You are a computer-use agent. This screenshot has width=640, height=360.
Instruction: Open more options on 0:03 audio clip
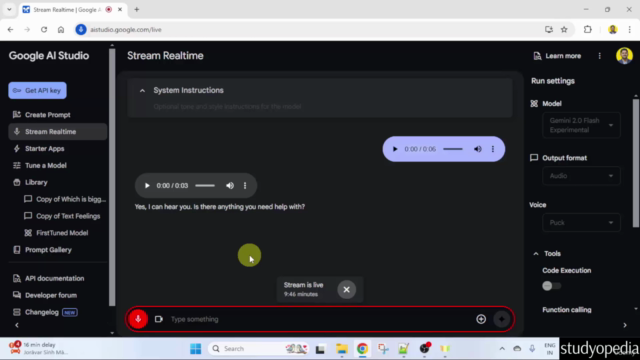(x=245, y=186)
